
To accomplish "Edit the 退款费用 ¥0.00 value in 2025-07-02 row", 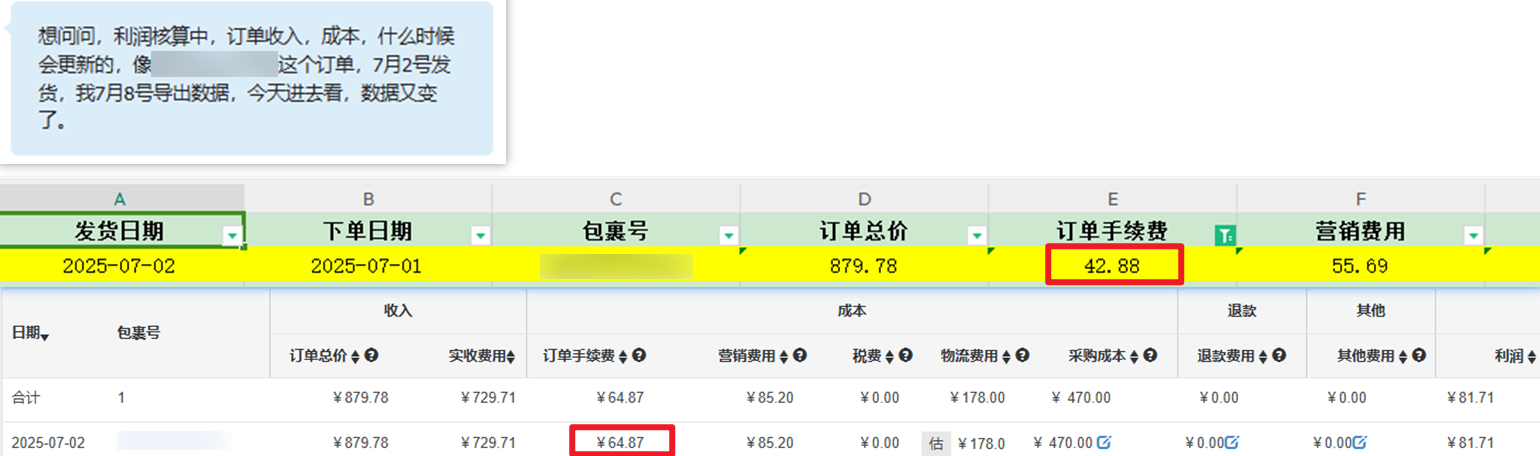I will coord(1232,441).
